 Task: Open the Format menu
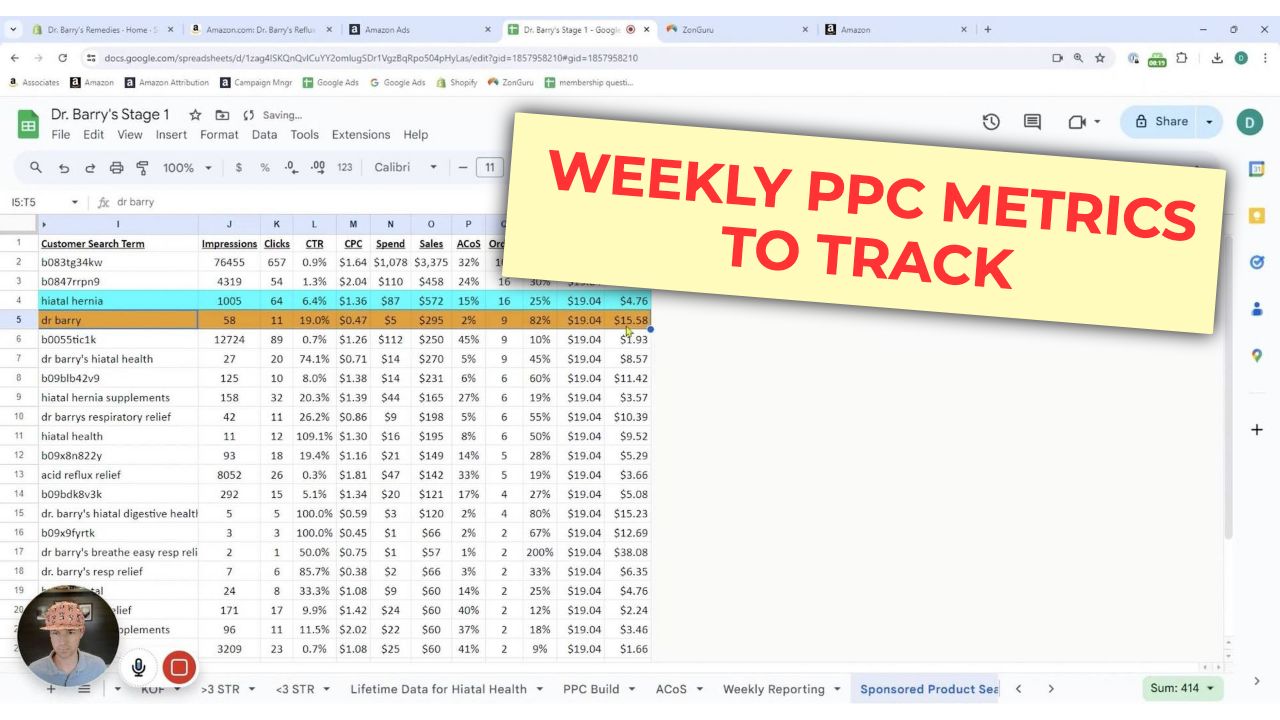pyautogui.click(x=219, y=135)
